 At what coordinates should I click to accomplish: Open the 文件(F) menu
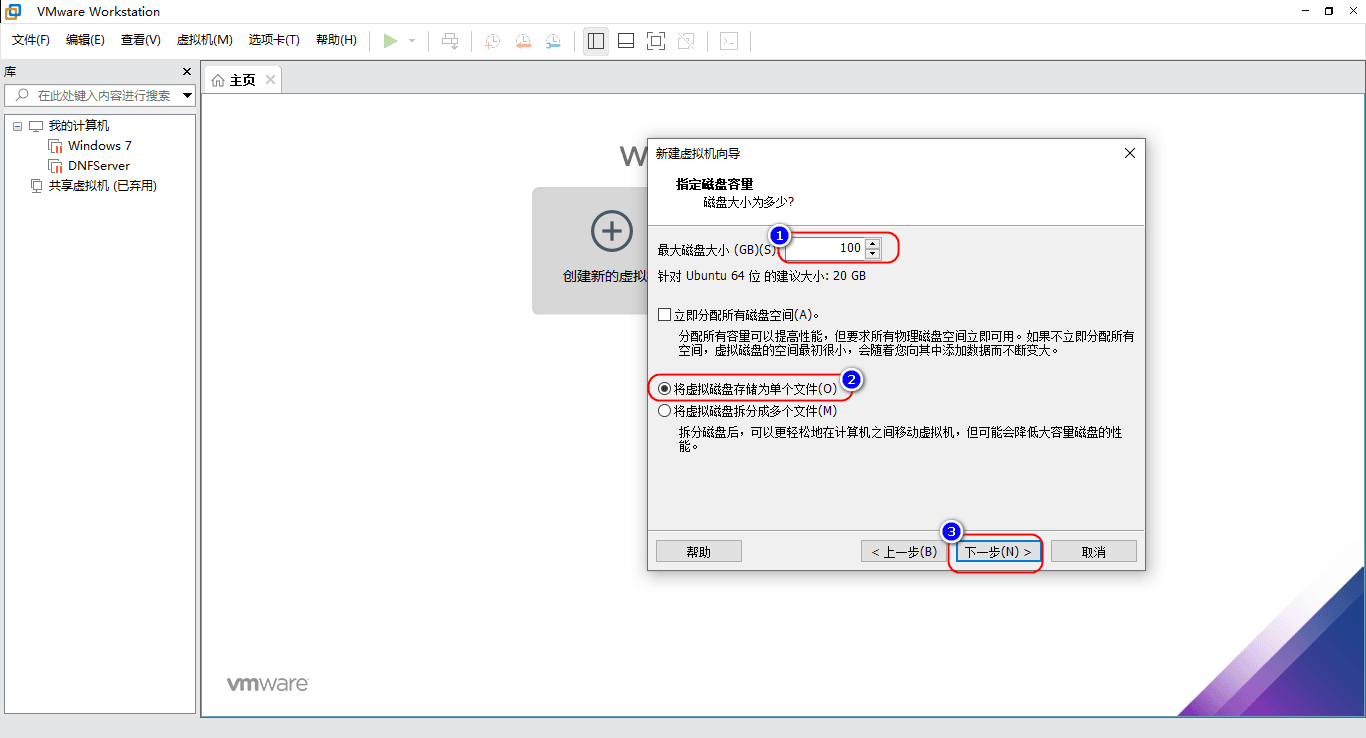click(31, 40)
